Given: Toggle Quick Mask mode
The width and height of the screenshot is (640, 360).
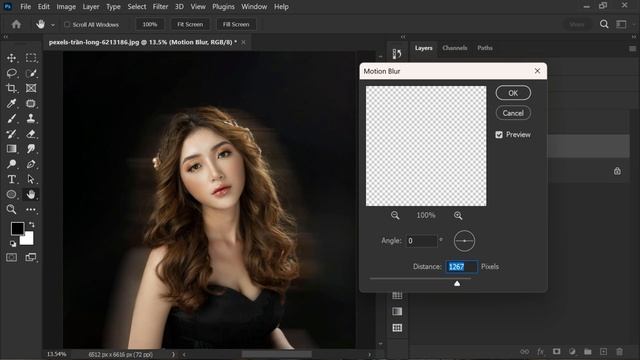Looking at the screenshot, I should tap(11, 257).
